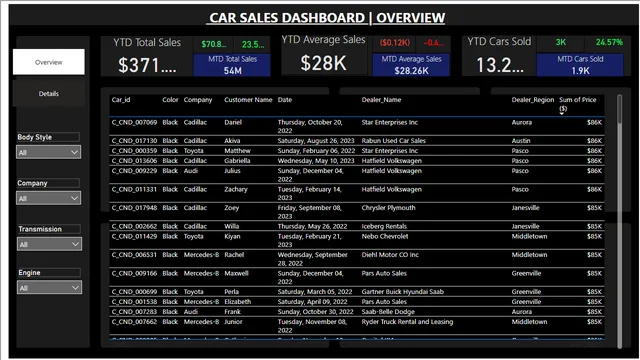Select customer name Maxwell
The height and width of the screenshot is (360, 640).
pos(236,273)
